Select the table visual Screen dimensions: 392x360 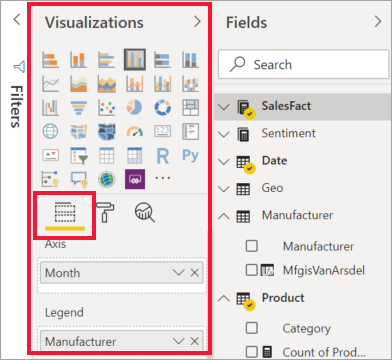tap(107, 155)
